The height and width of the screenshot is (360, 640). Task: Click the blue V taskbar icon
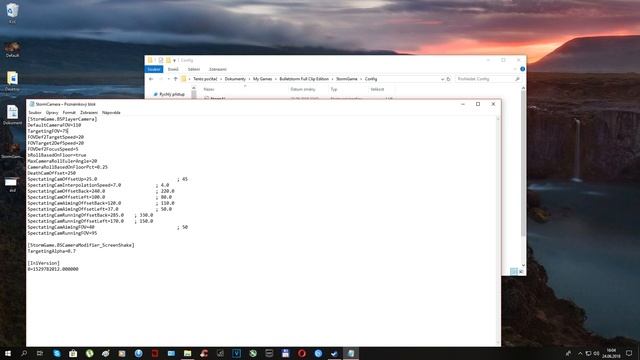click(x=236, y=353)
